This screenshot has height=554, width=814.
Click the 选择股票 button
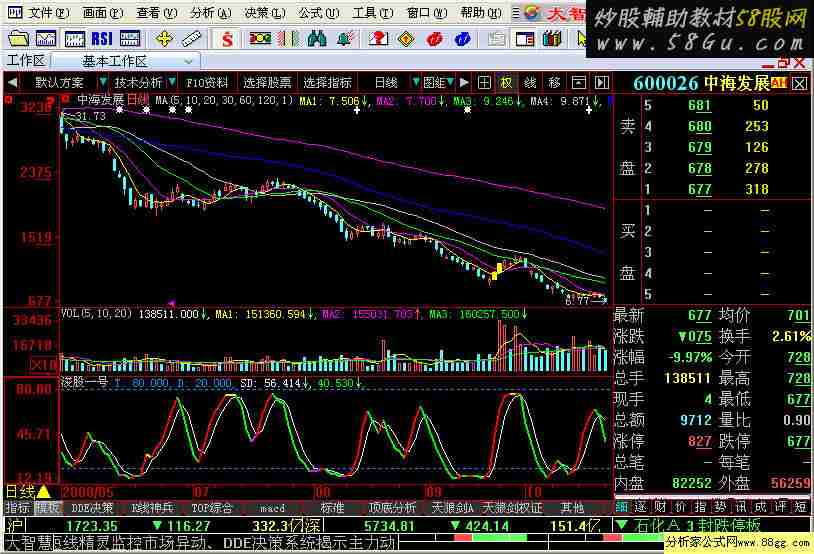click(267, 83)
